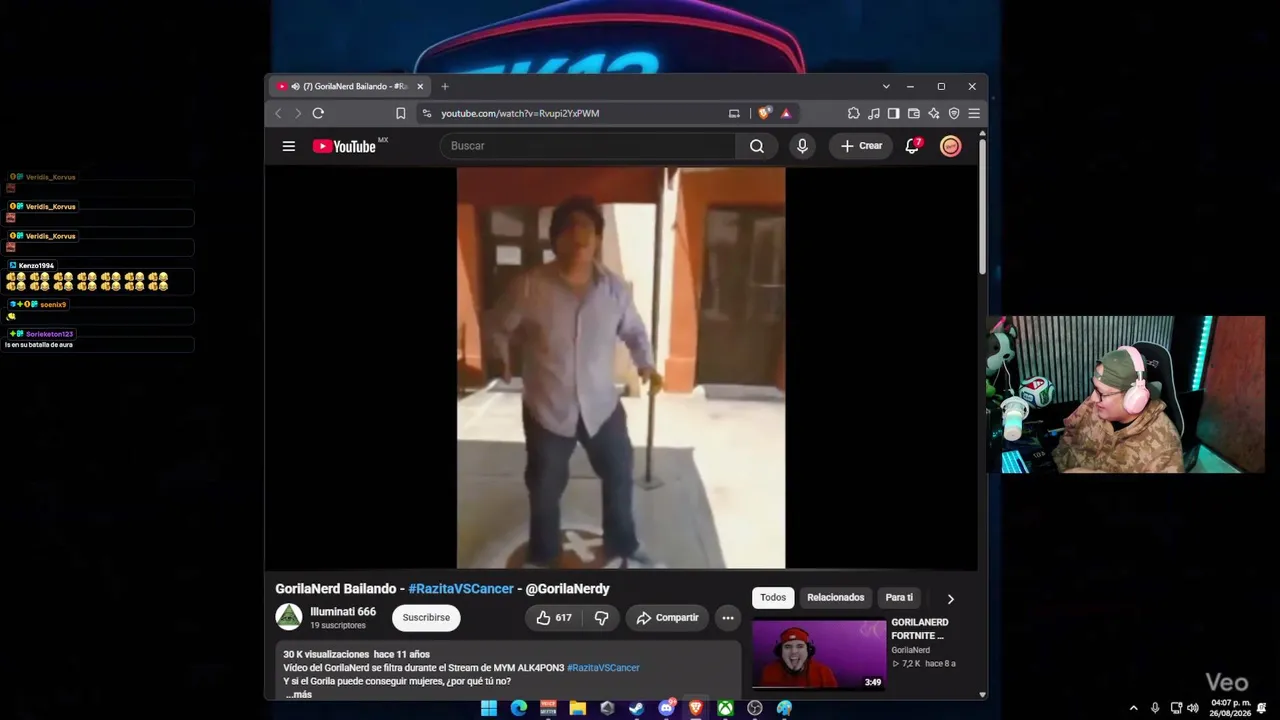The width and height of the screenshot is (1280, 720).
Task: Click the "19 suscriptores" text
Action: (x=338, y=626)
